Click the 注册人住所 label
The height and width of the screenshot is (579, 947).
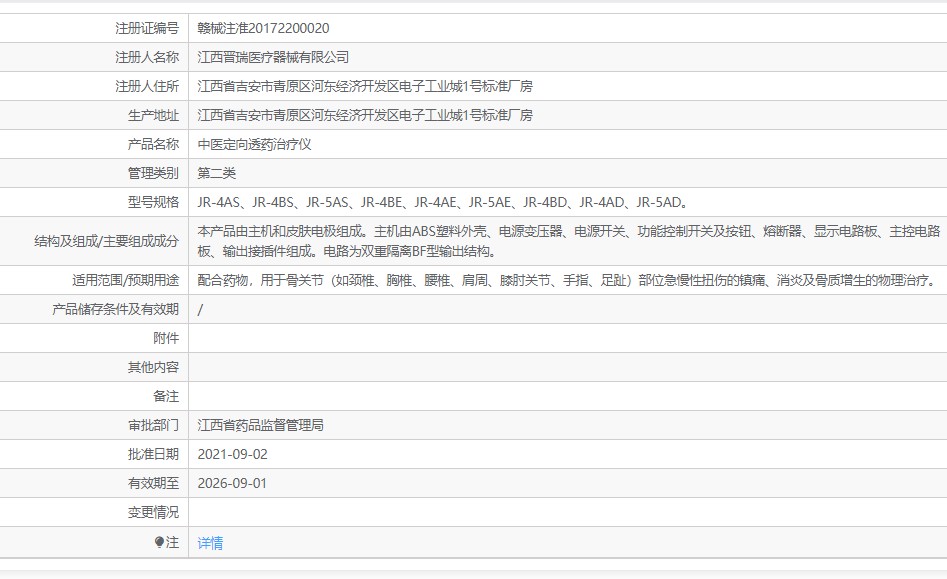click(147, 86)
